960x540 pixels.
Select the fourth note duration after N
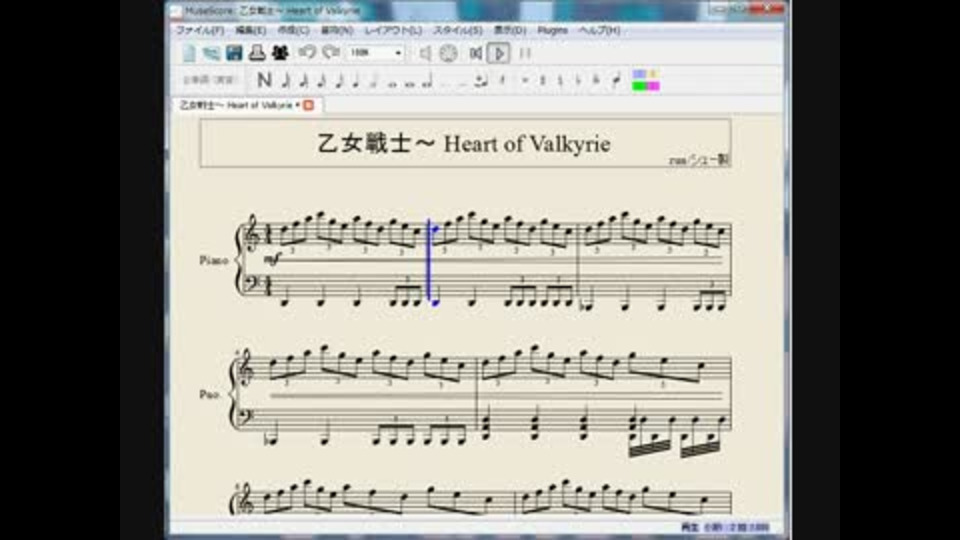click(x=339, y=80)
